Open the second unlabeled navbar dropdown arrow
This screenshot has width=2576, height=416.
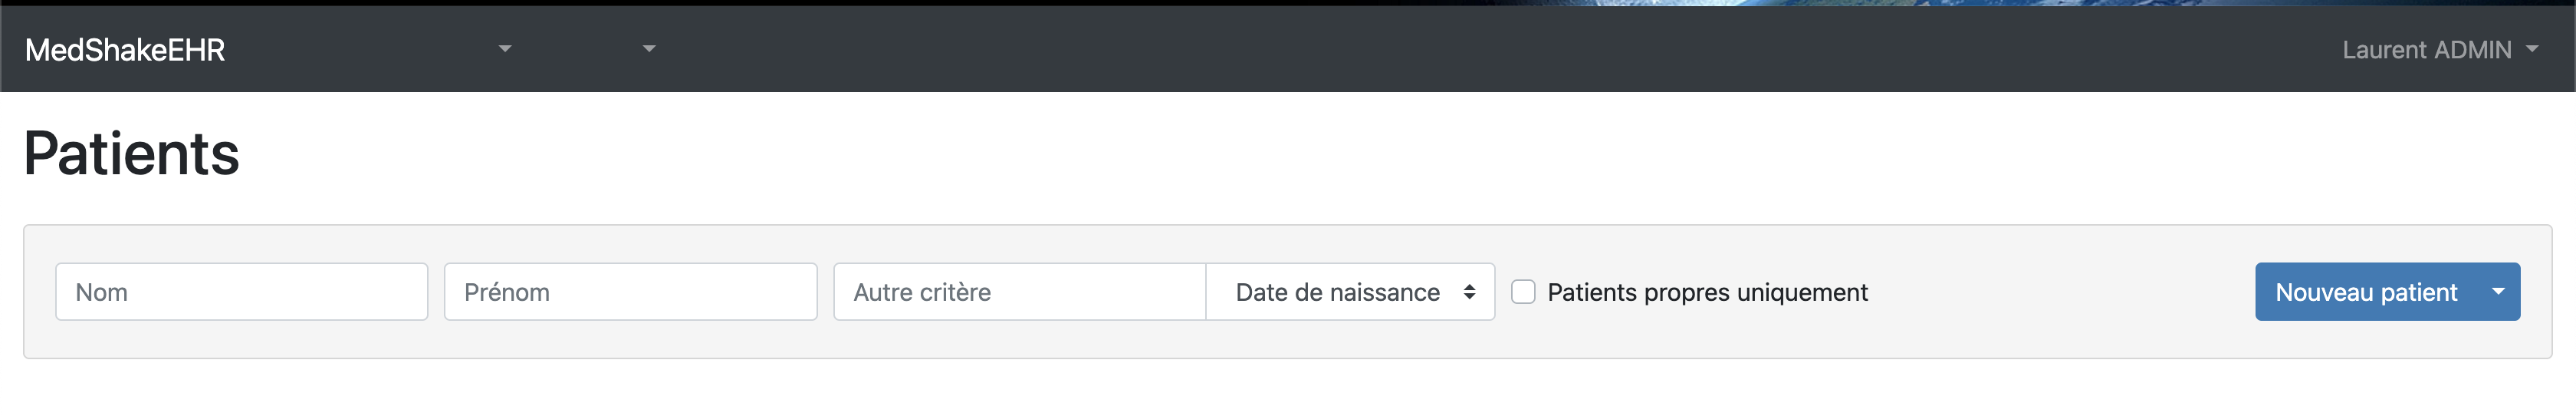click(x=649, y=49)
